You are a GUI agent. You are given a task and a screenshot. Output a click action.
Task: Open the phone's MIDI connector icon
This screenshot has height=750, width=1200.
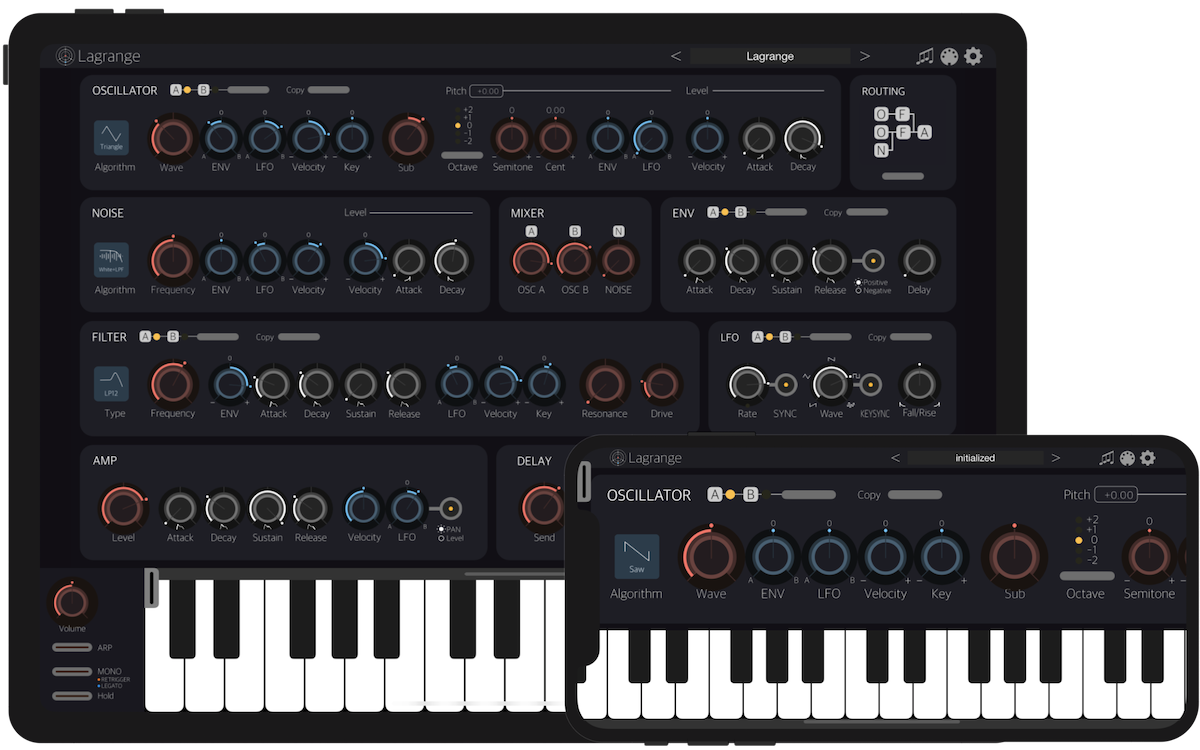pos(1127,458)
